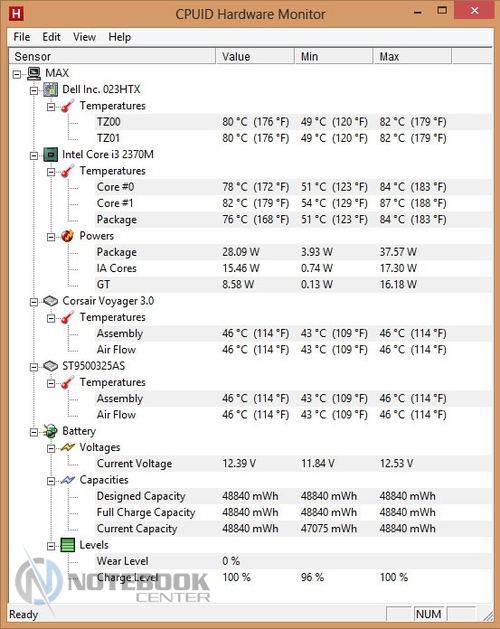This screenshot has height=629, width=500.
Task: Click the Dell Inc. 023HTX motherboard icon
Action: click(x=51, y=89)
